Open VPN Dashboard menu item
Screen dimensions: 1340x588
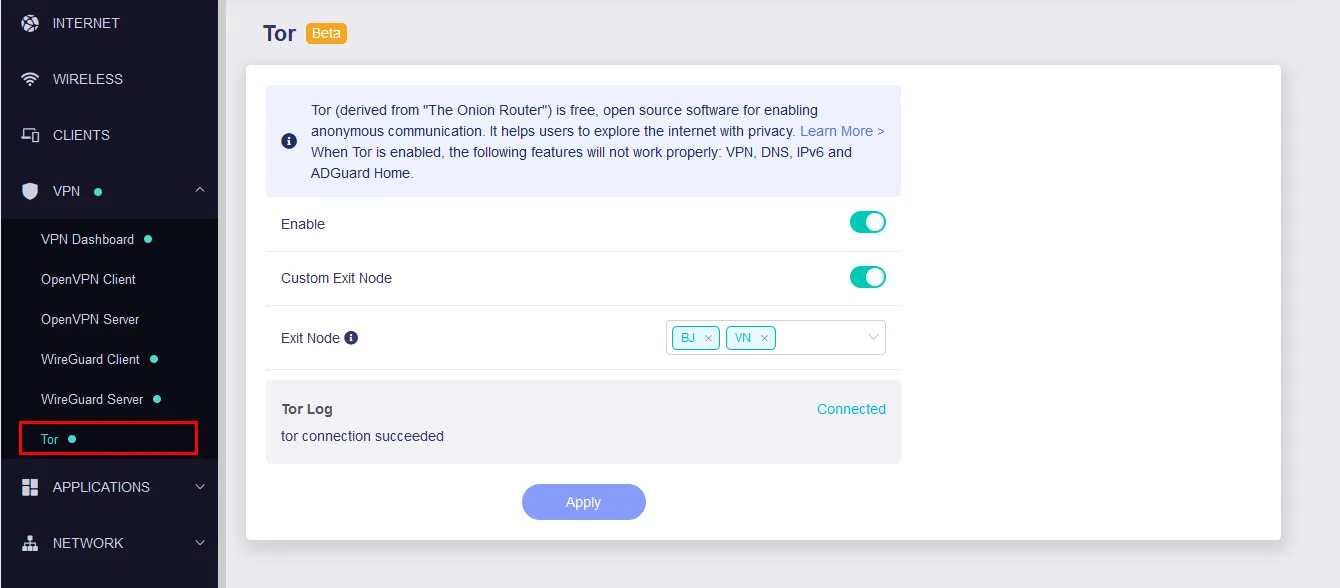point(87,239)
